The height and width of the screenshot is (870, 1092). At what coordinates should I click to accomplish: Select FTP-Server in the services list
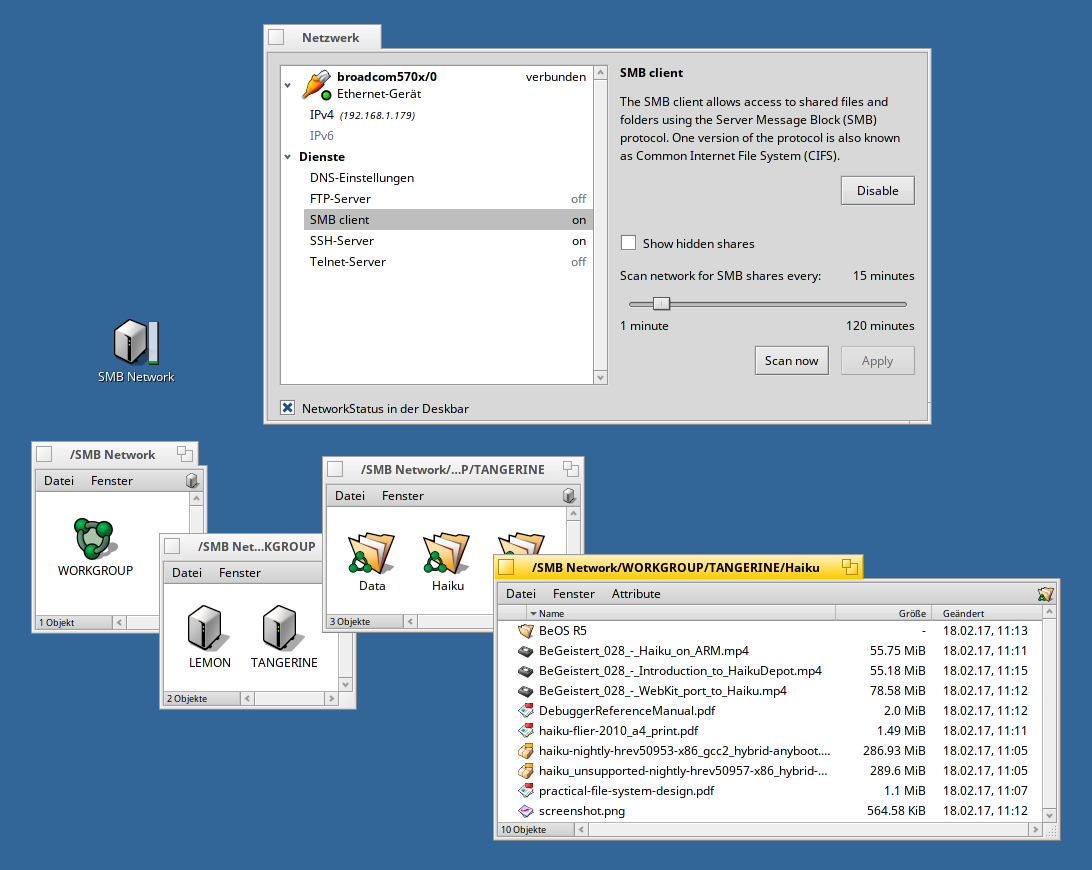448,199
